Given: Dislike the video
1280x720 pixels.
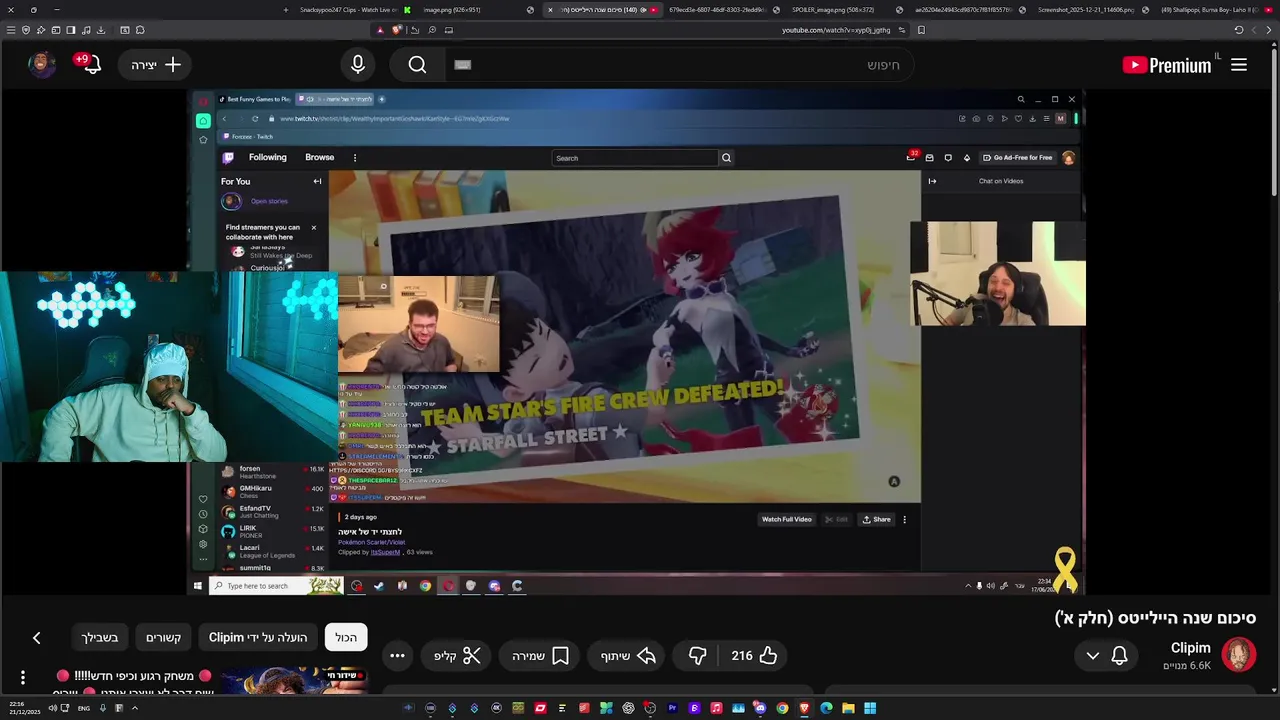Looking at the screenshot, I should [698, 656].
